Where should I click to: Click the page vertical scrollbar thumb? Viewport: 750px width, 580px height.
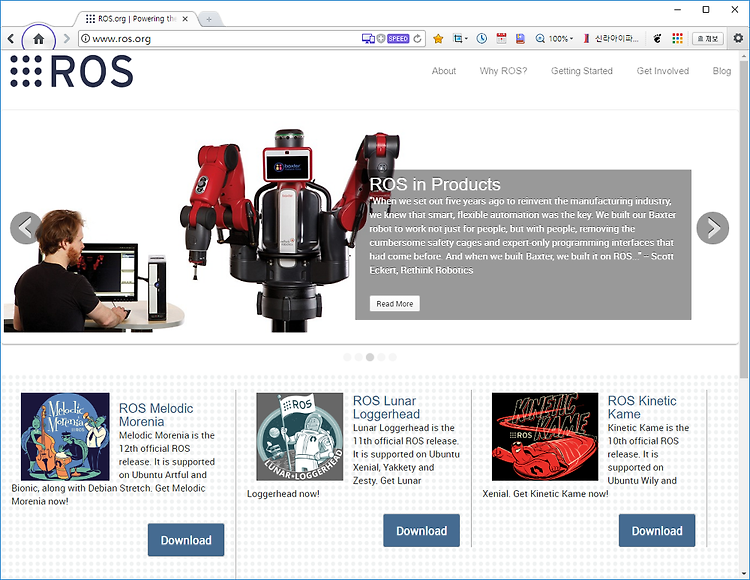tap(744, 218)
